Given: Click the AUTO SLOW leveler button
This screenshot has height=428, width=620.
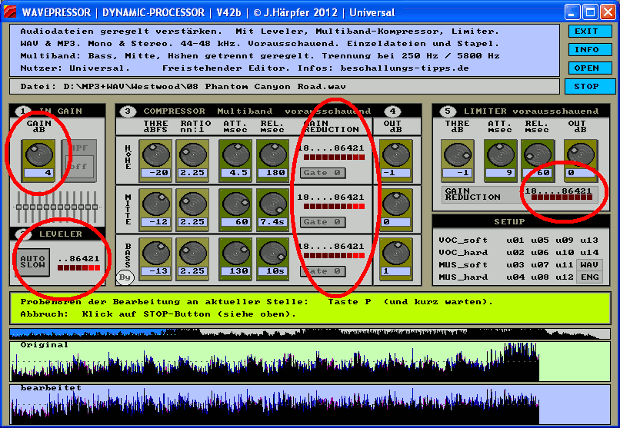Looking at the screenshot, I should tap(33, 261).
